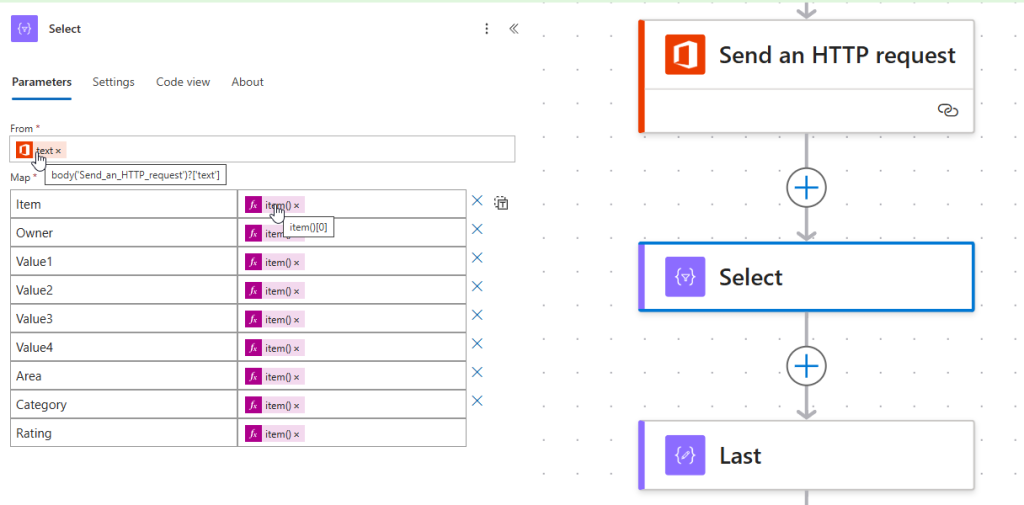Open the more options vertical ellipsis menu
The image size is (1024, 505).
[x=487, y=29]
